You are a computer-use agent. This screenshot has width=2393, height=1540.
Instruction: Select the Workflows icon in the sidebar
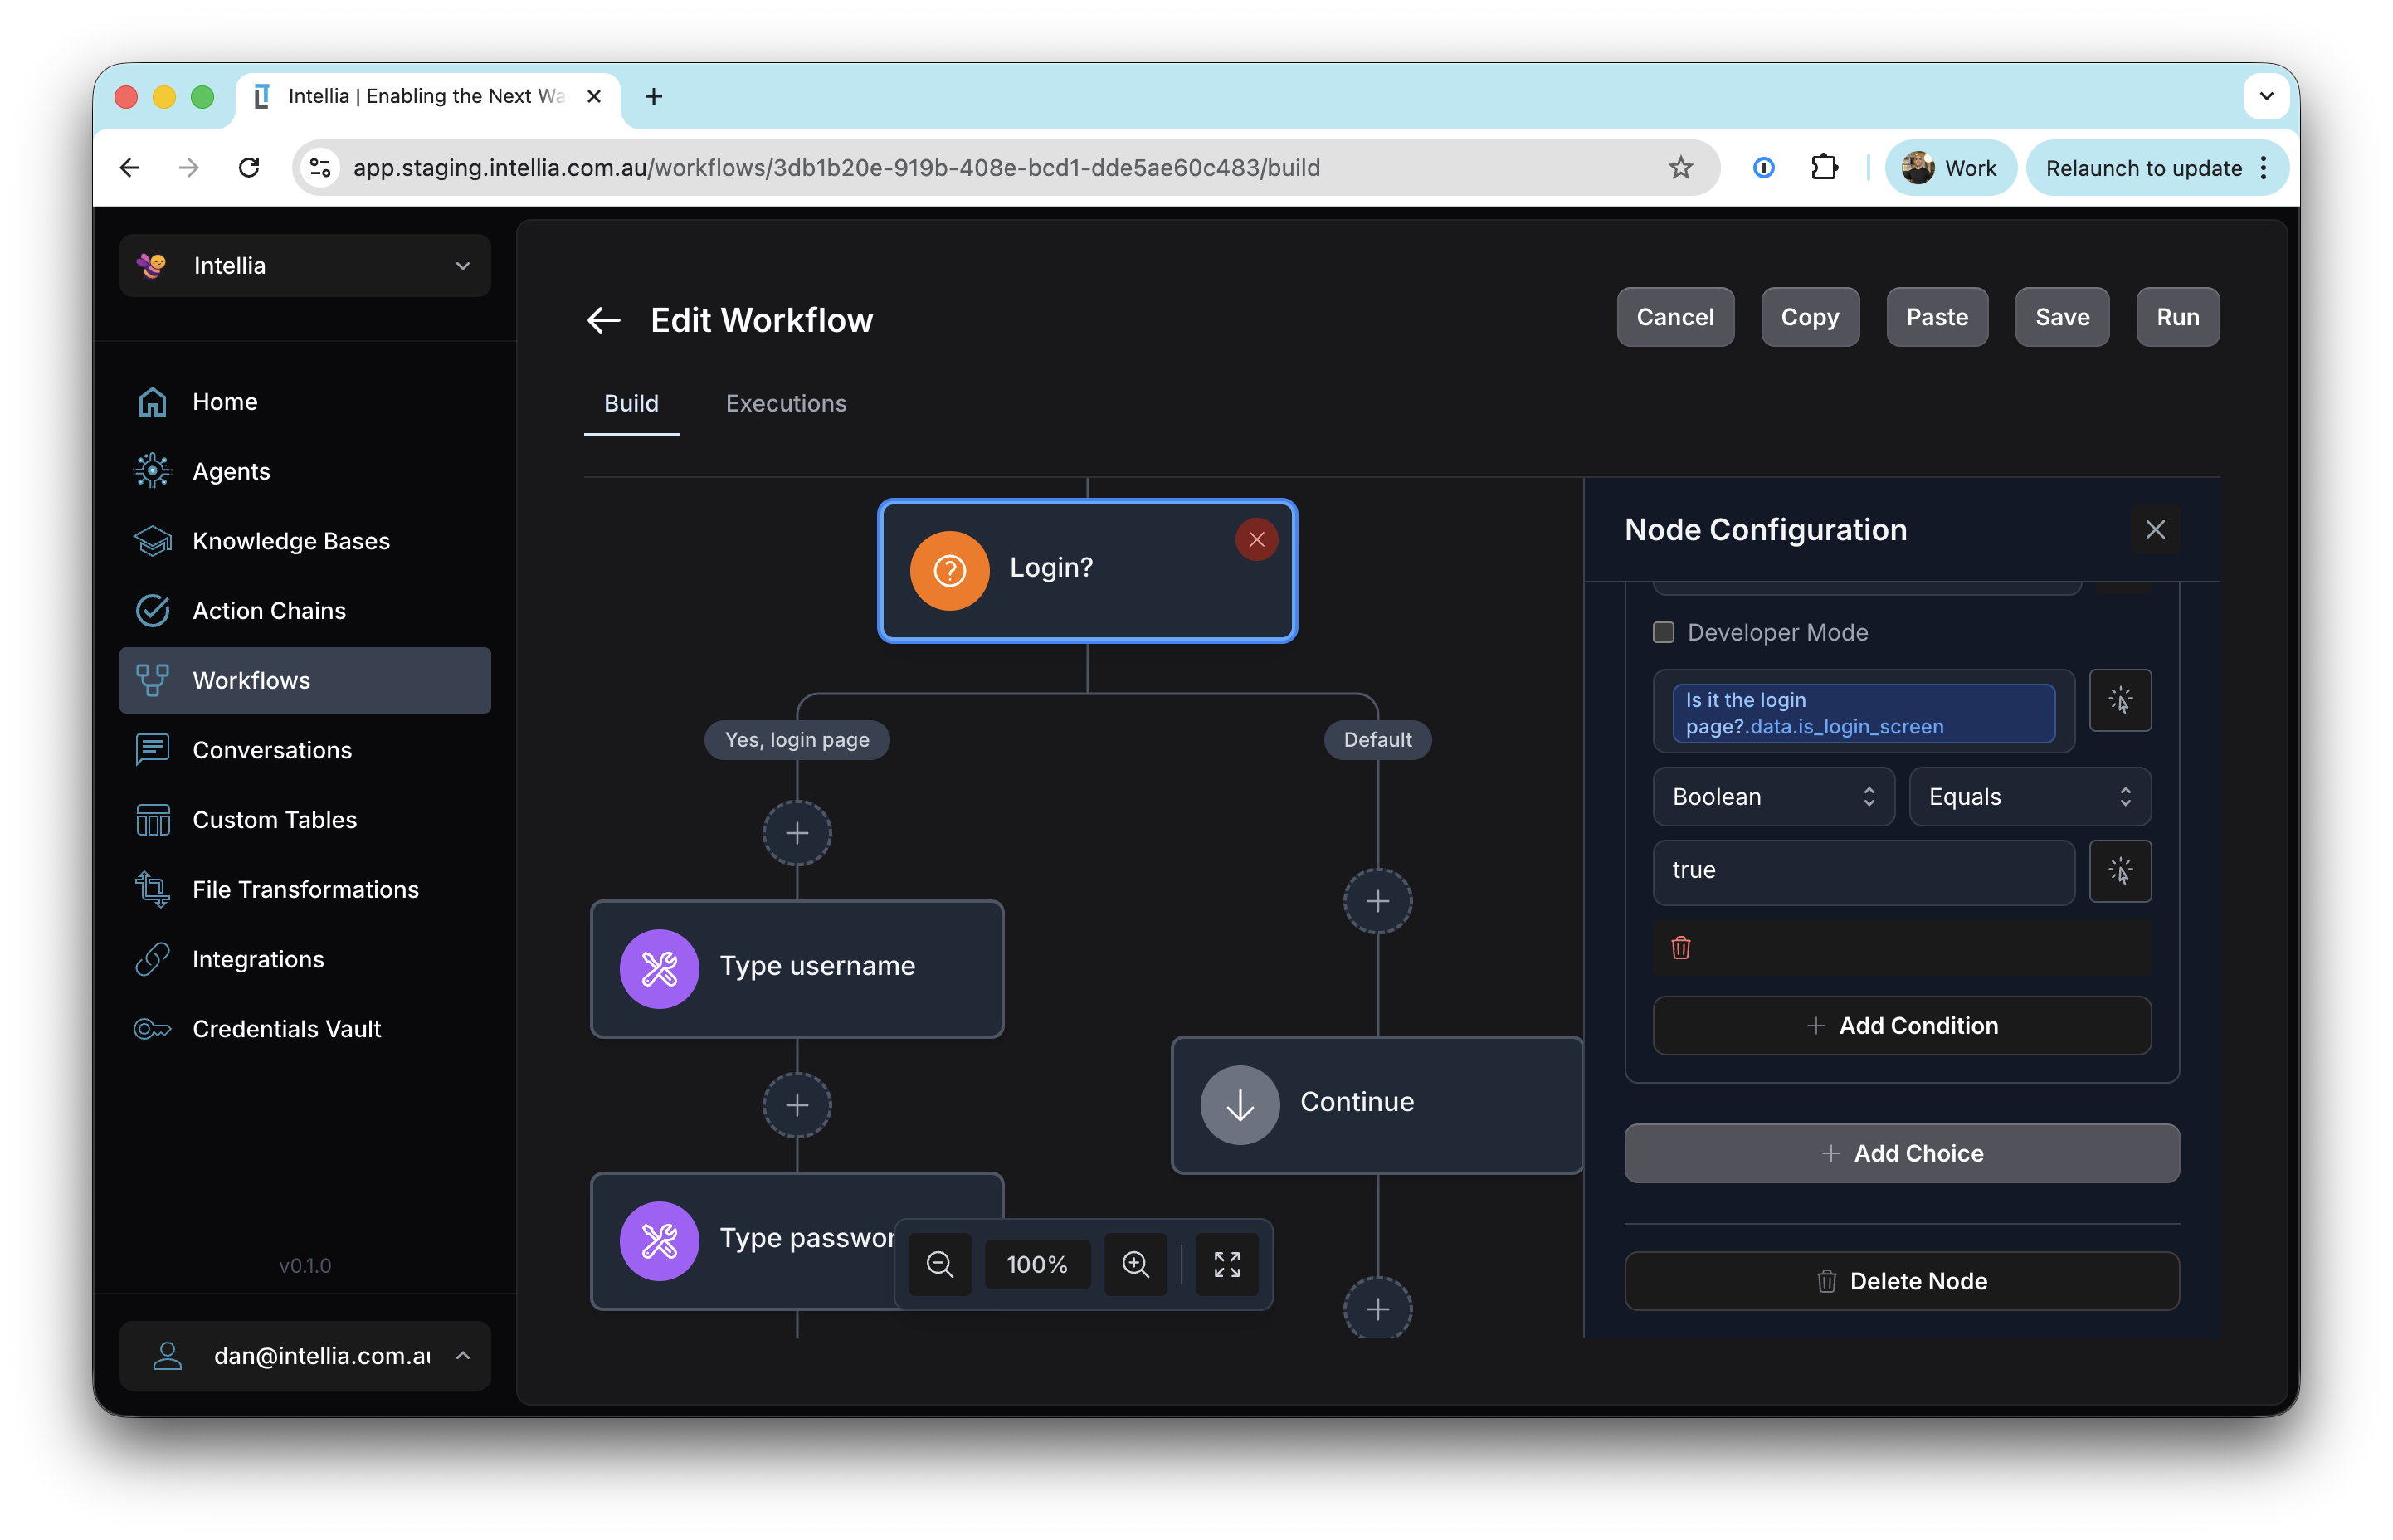(x=152, y=680)
